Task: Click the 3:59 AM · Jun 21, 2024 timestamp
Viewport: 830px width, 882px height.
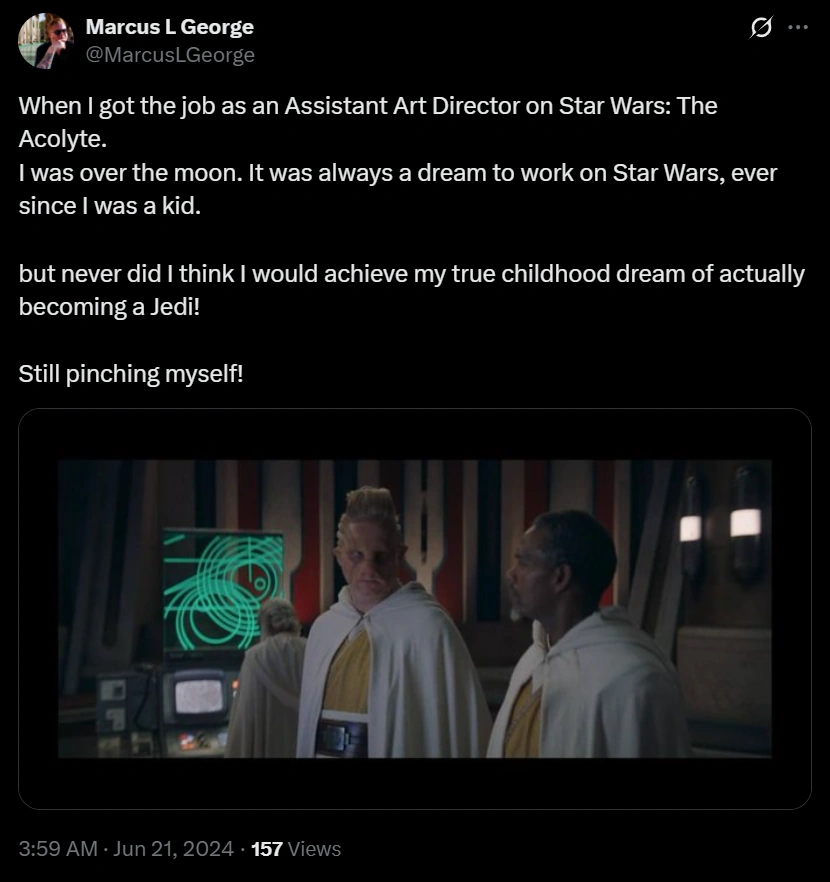Action: 125,848
